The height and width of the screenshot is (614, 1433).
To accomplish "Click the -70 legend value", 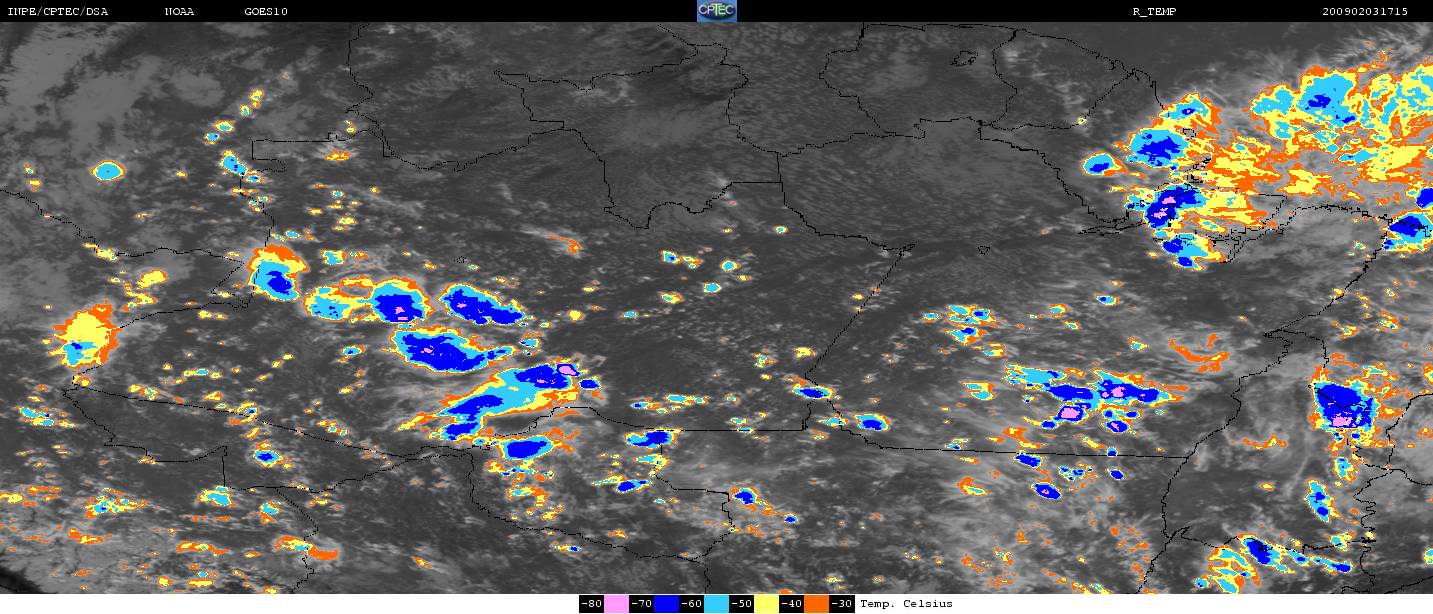I will [x=641, y=604].
